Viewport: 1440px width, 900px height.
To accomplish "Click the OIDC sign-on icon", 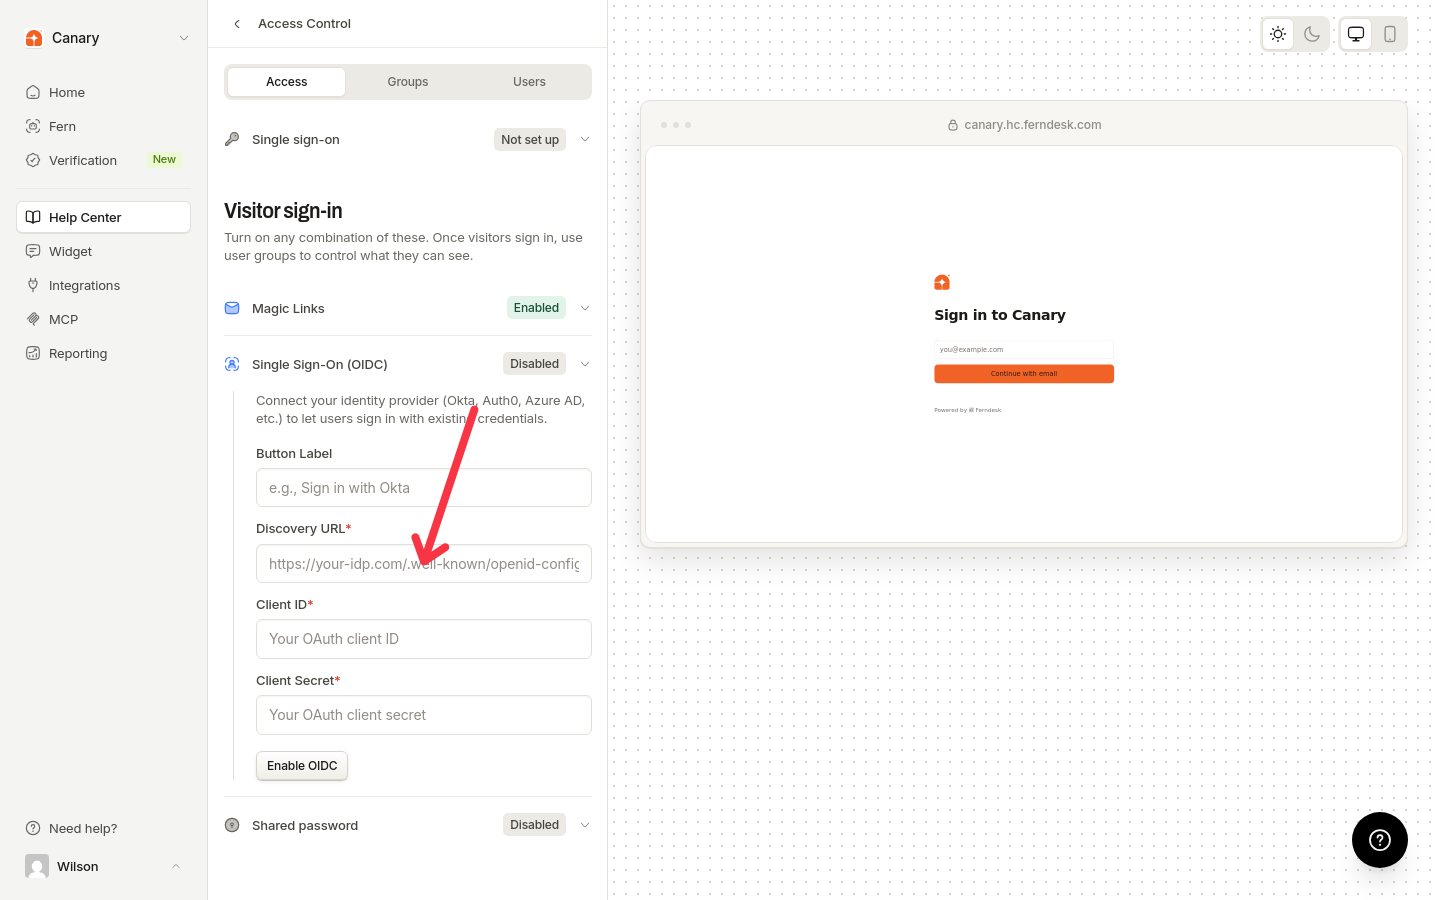I will [232, 364].
